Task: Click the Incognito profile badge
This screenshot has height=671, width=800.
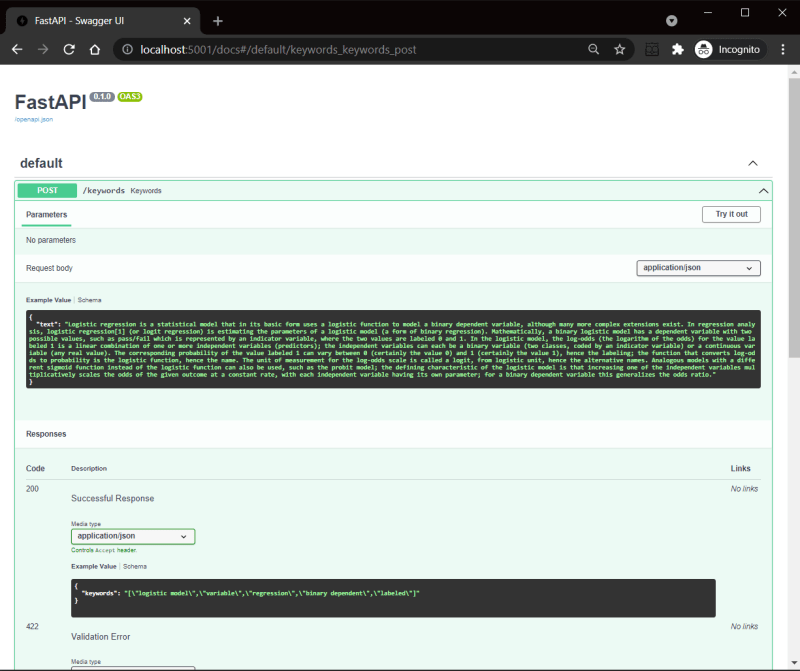Action: click(729, 49)
